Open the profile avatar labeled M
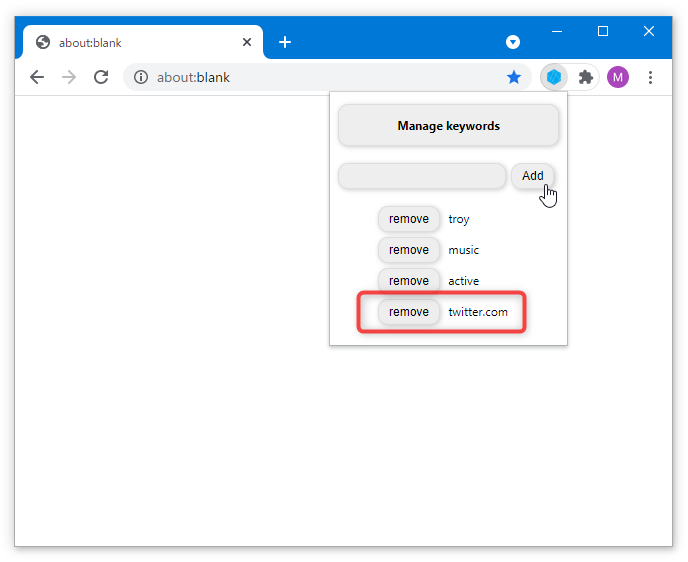688x562 pixels. coord(618,77)
